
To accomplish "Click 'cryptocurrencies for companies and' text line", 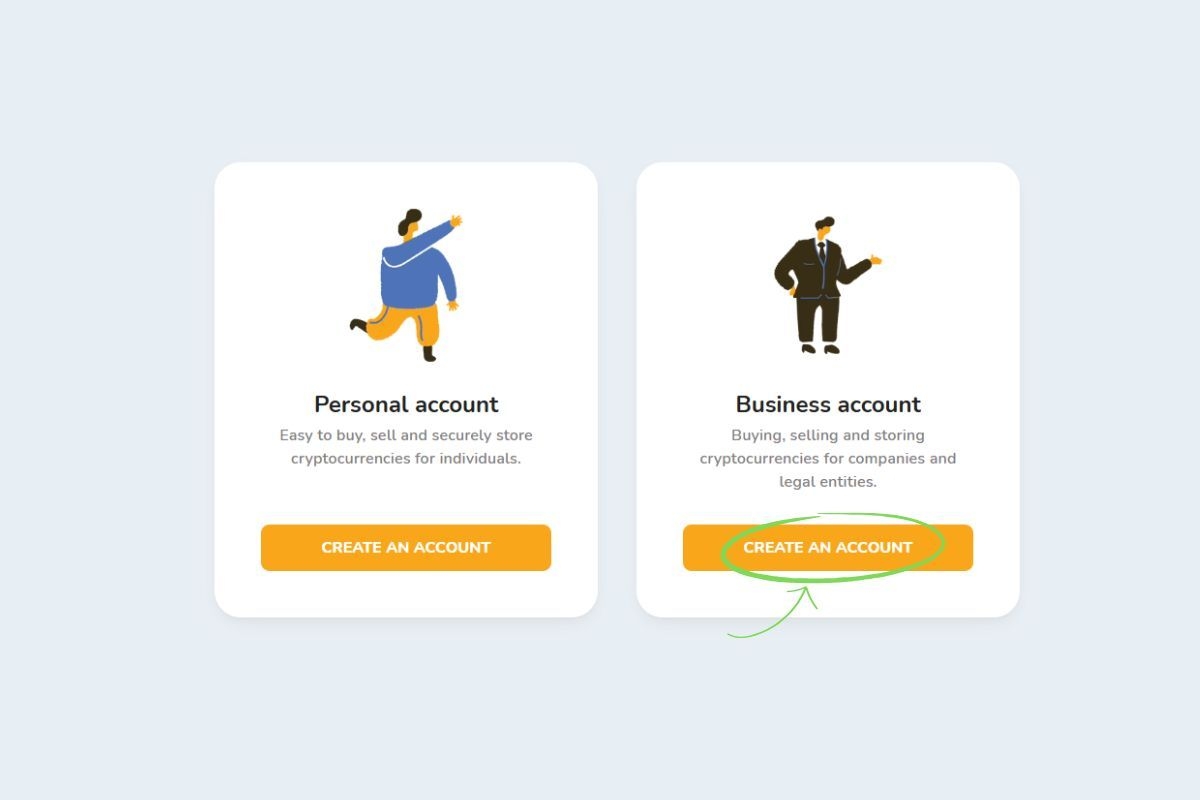I will pos(828,458).
